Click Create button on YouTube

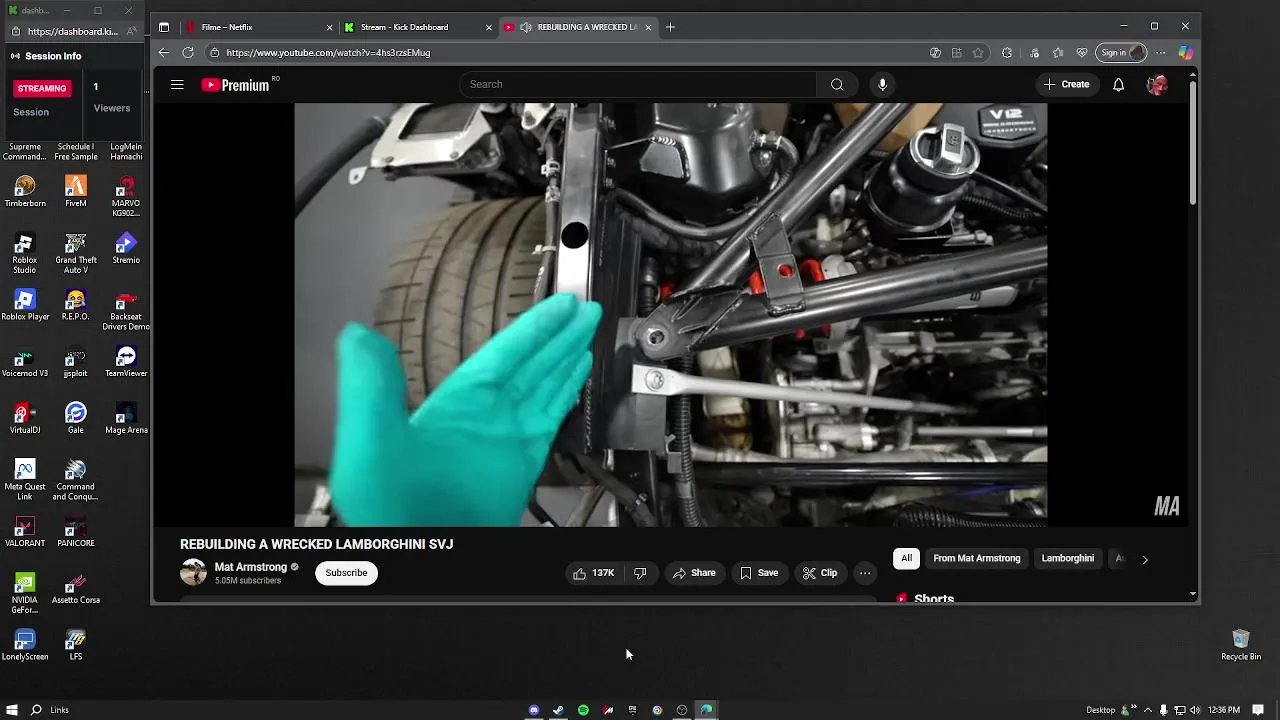[x=1067, y=85]
